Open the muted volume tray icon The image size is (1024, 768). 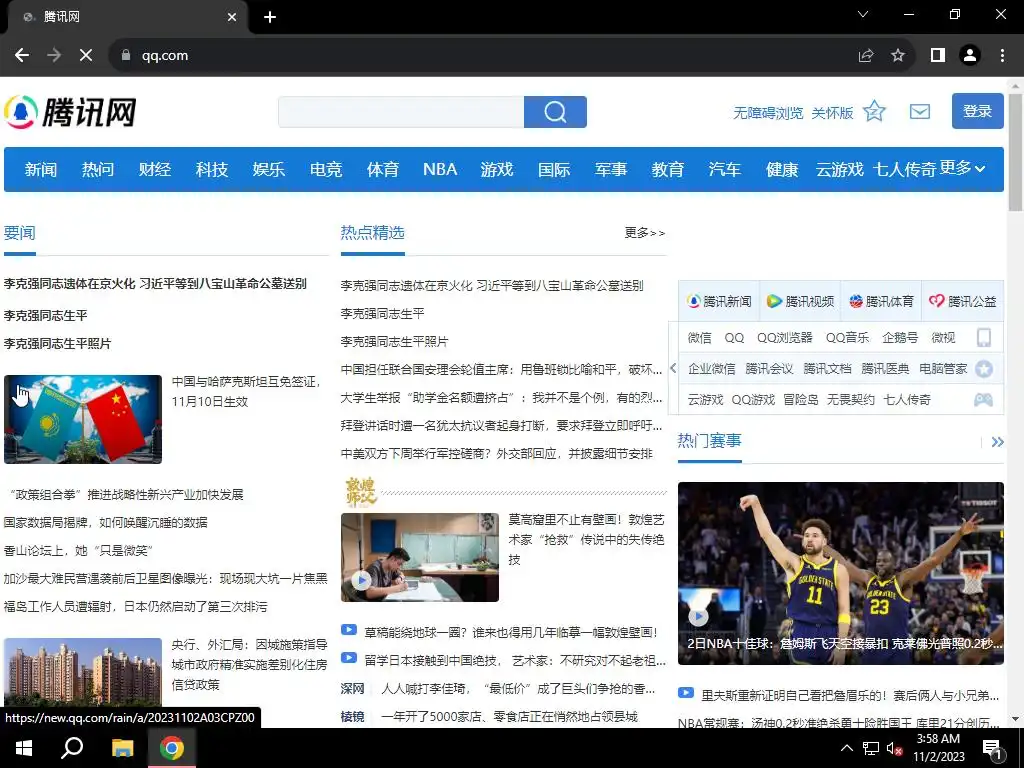[894, 748]
